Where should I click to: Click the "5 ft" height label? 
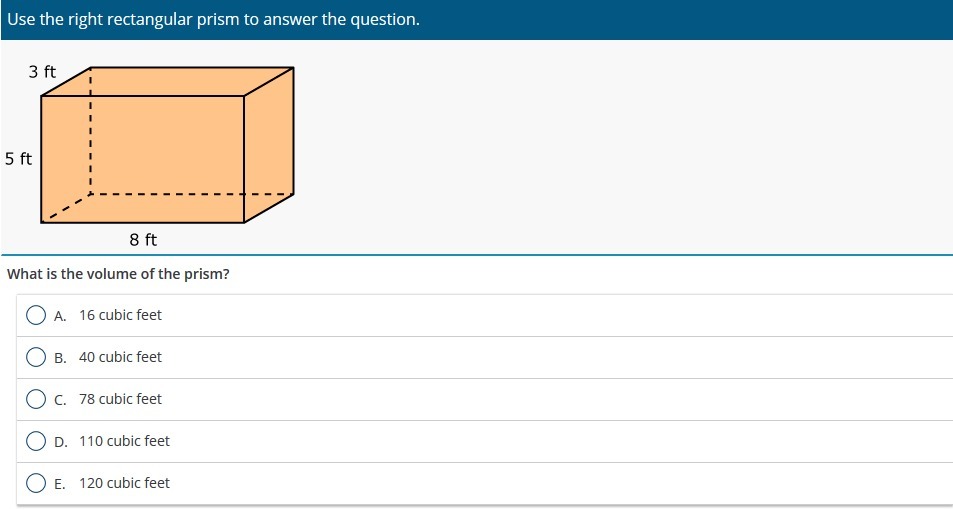(x=18, y=159)
